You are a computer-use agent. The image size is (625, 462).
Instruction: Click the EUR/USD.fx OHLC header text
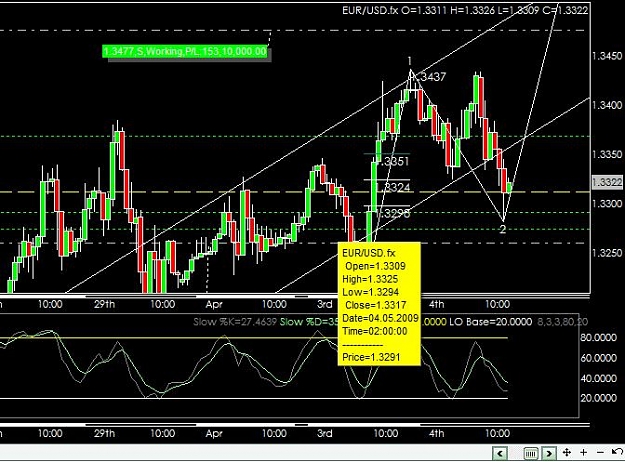465,10
